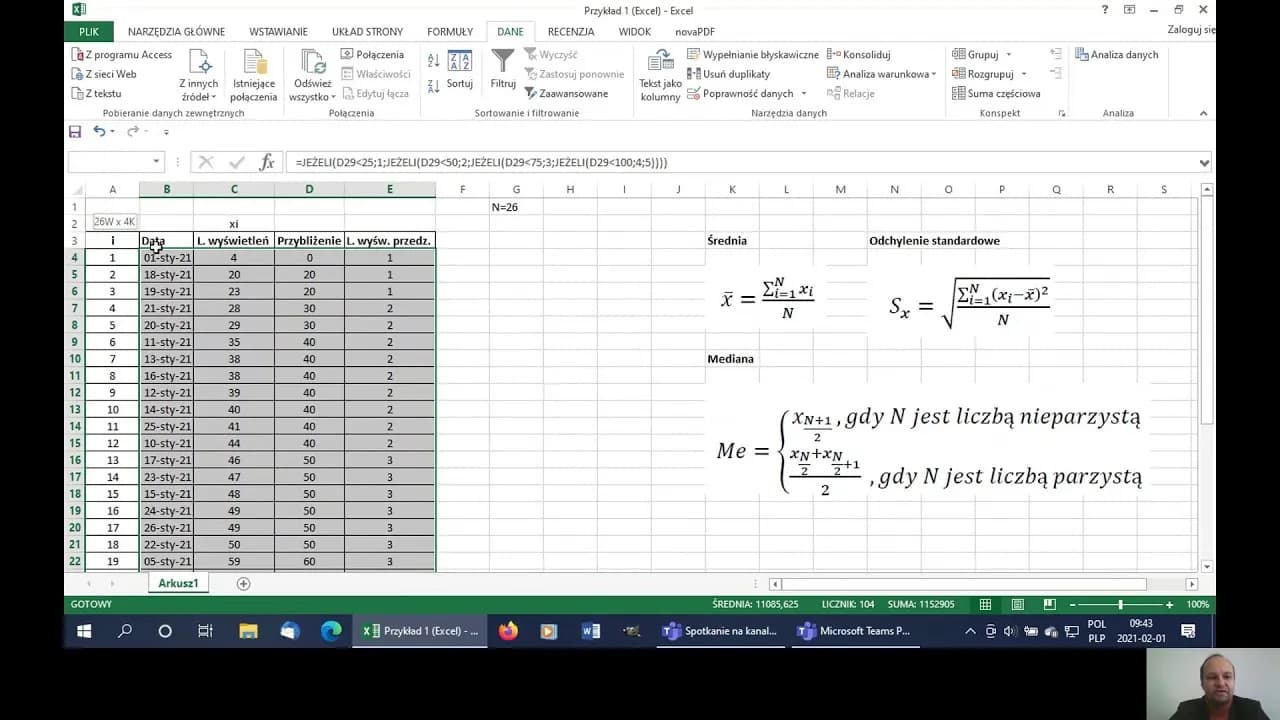Click the save icon in quick access toolbar
This screenshot has width=1280, height=720.
[75, 132]
